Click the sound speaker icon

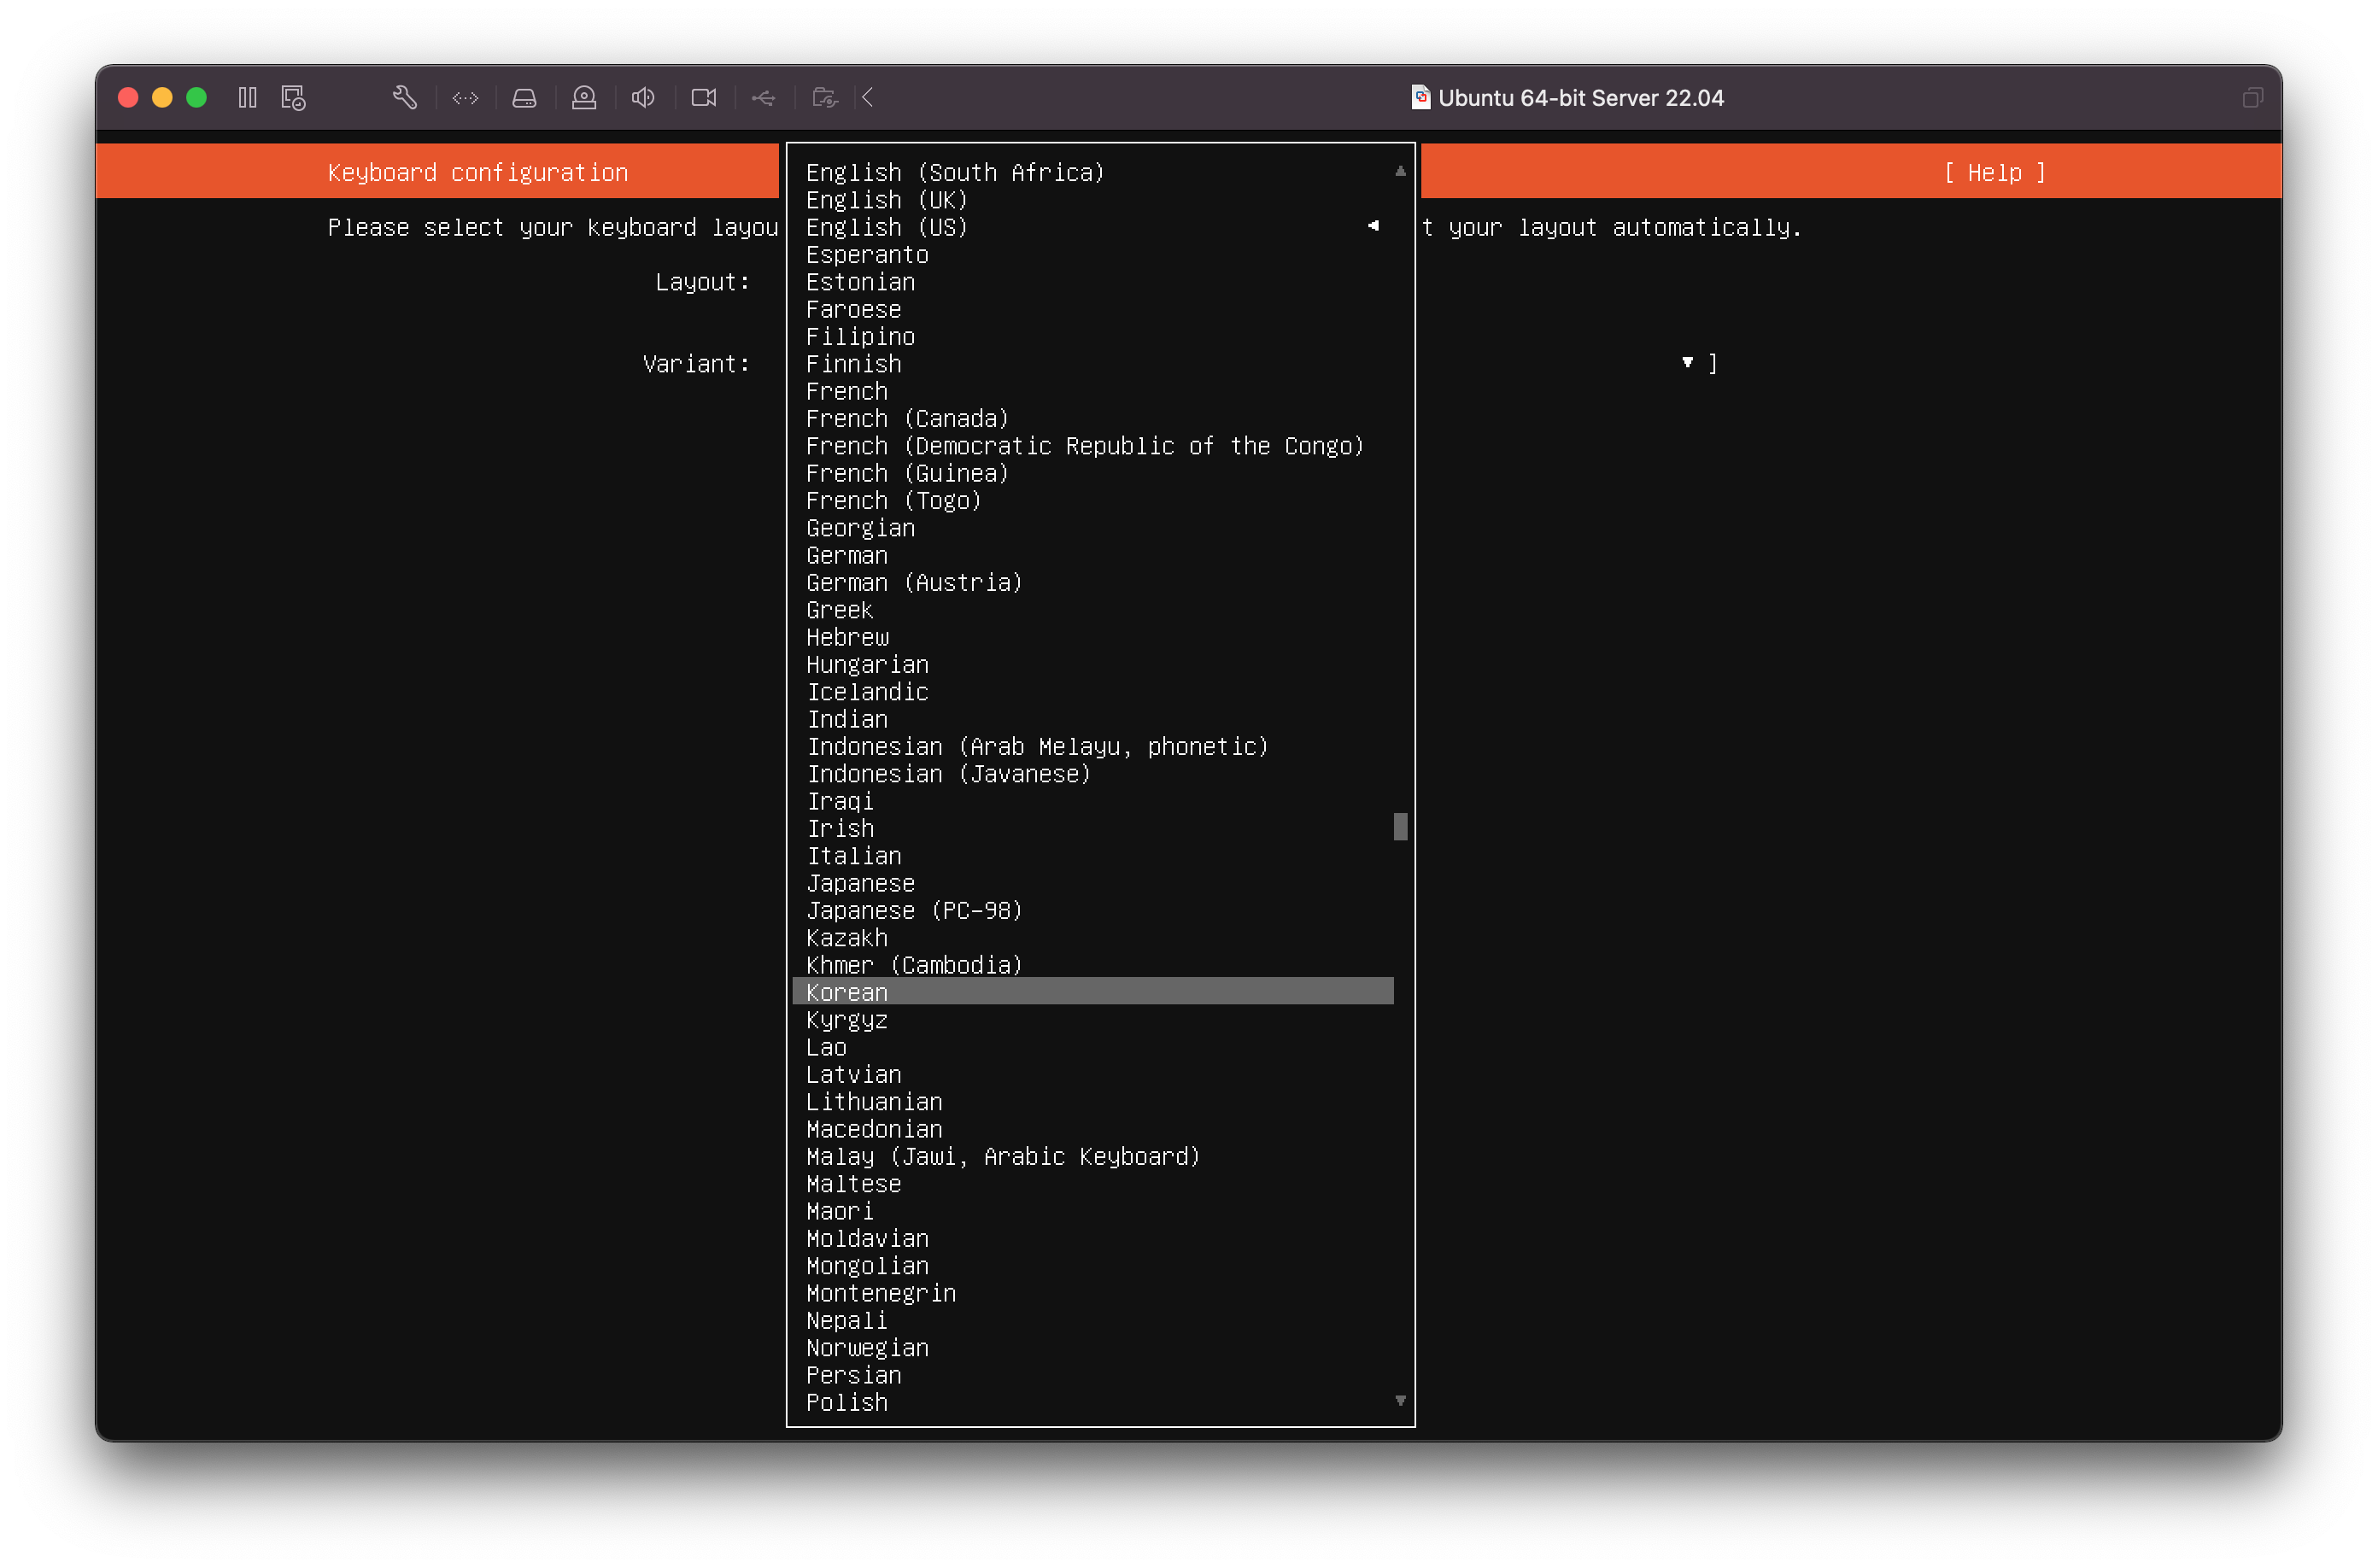click(x=643, y=97)
